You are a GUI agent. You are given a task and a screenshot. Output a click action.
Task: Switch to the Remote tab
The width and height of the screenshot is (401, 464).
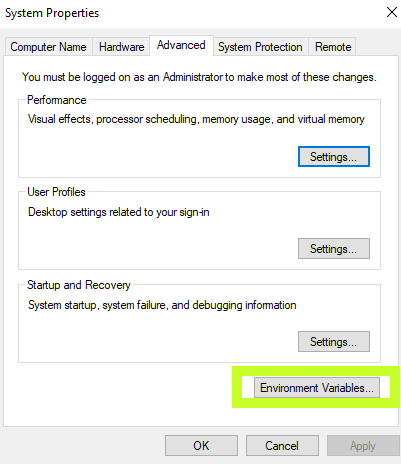coord(333,47)
